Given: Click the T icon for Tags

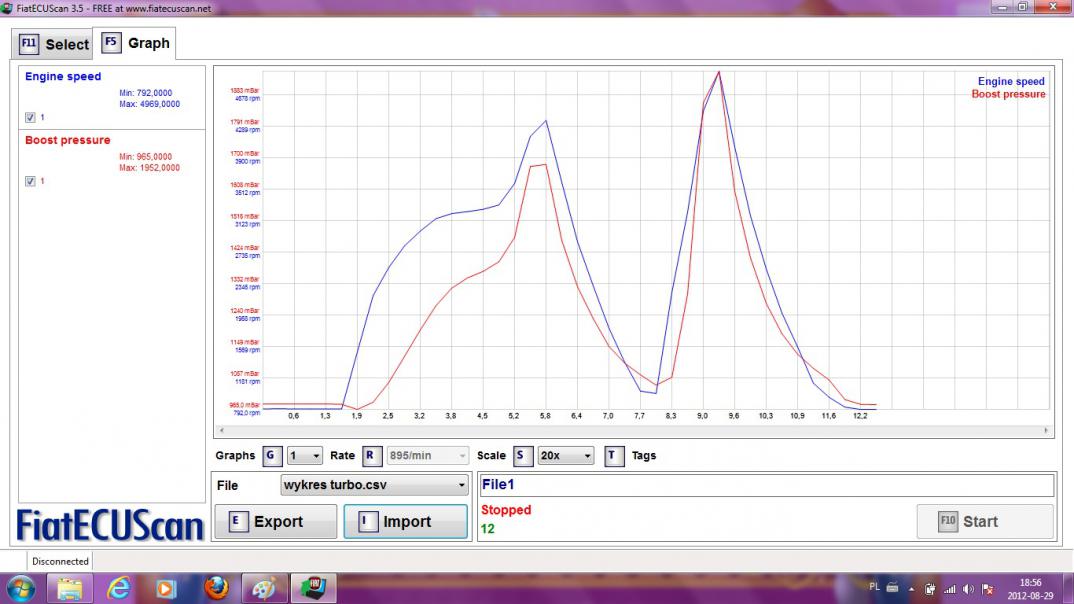Looking at the screenshot, I should tap(615, 456).
